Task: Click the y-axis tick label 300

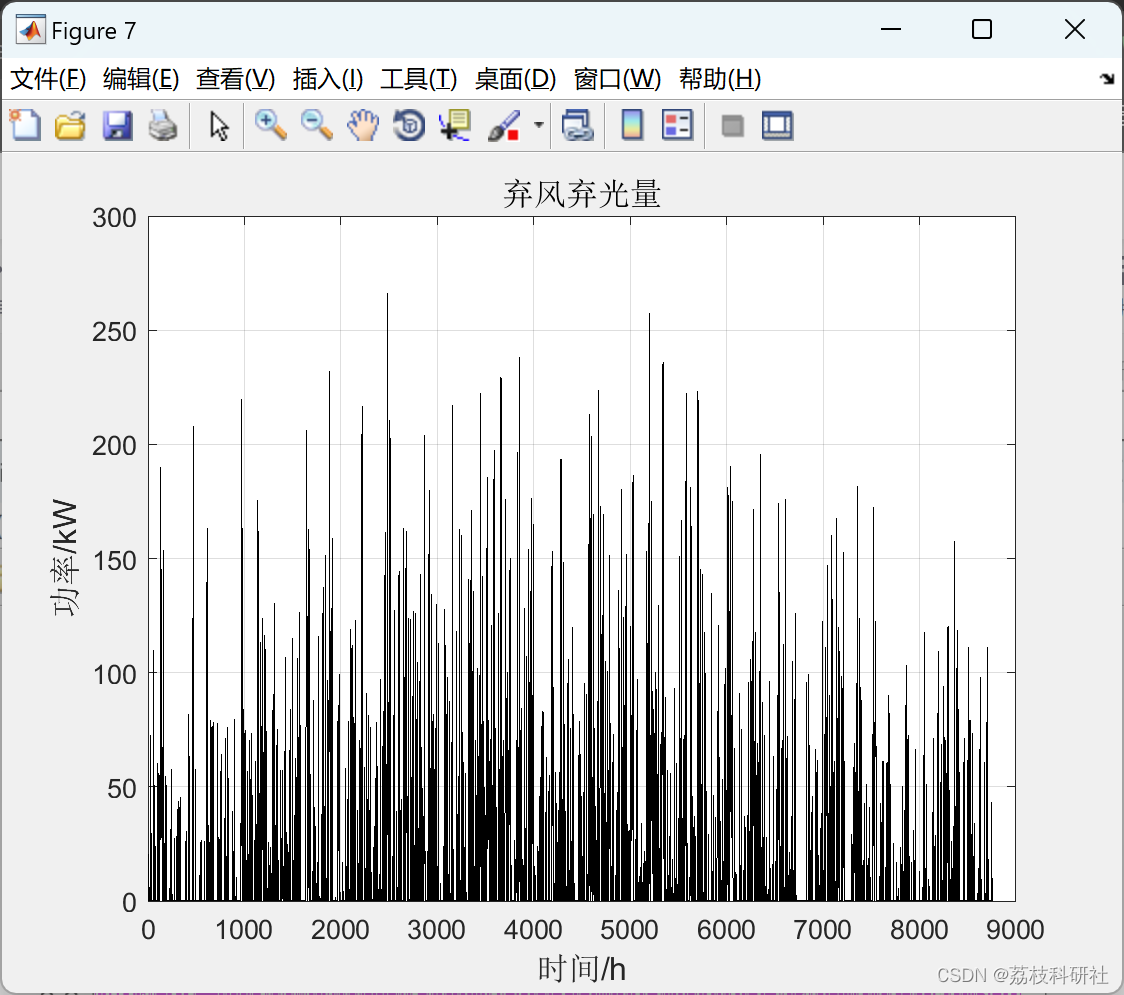Action: pos(114,218)
